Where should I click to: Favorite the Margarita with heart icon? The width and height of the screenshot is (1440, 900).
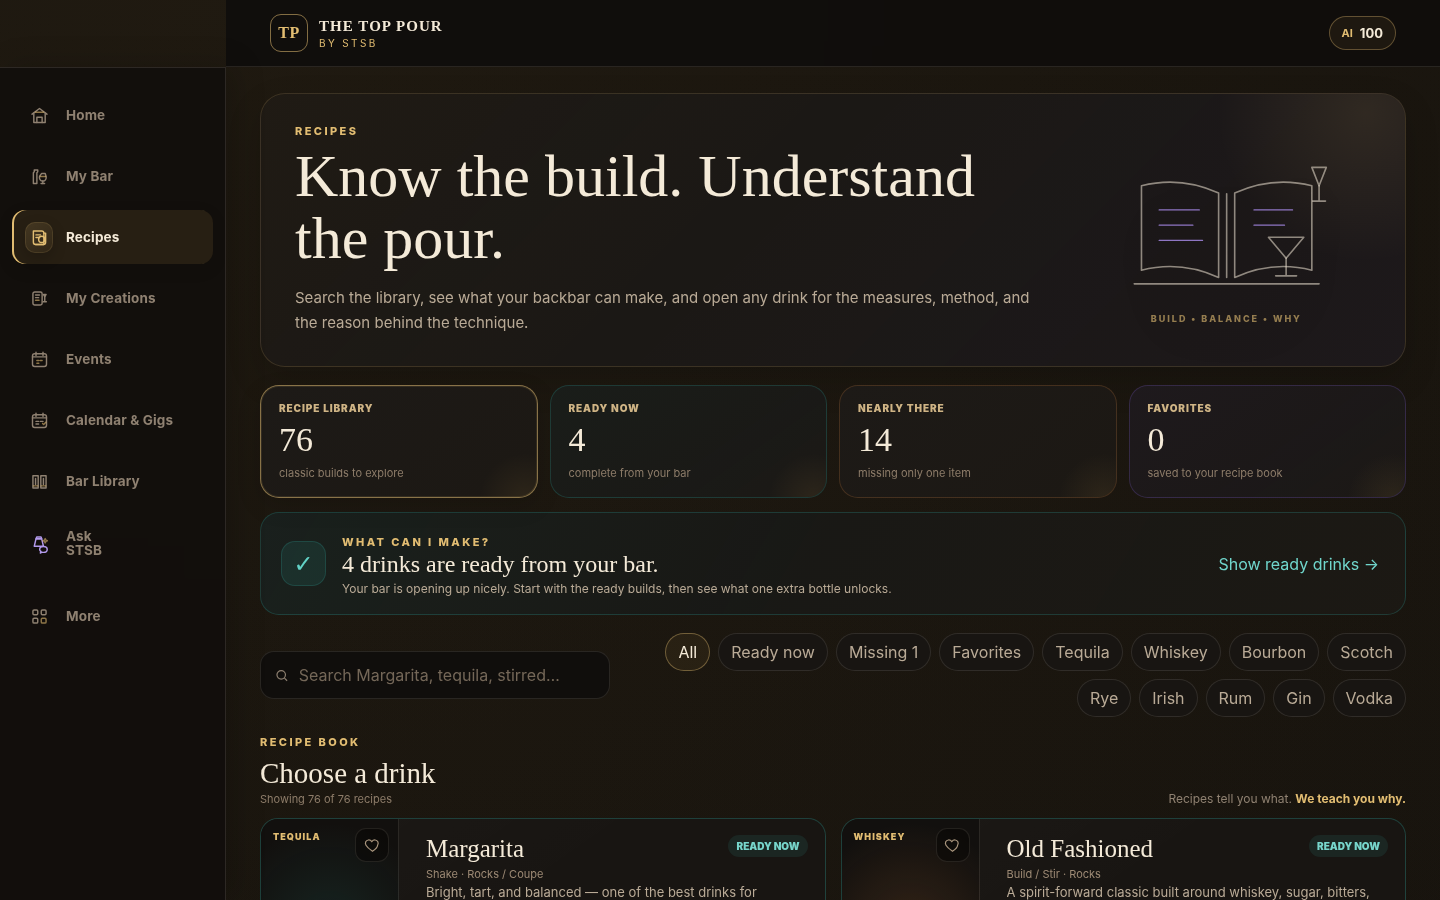click(x=372, y=845)
